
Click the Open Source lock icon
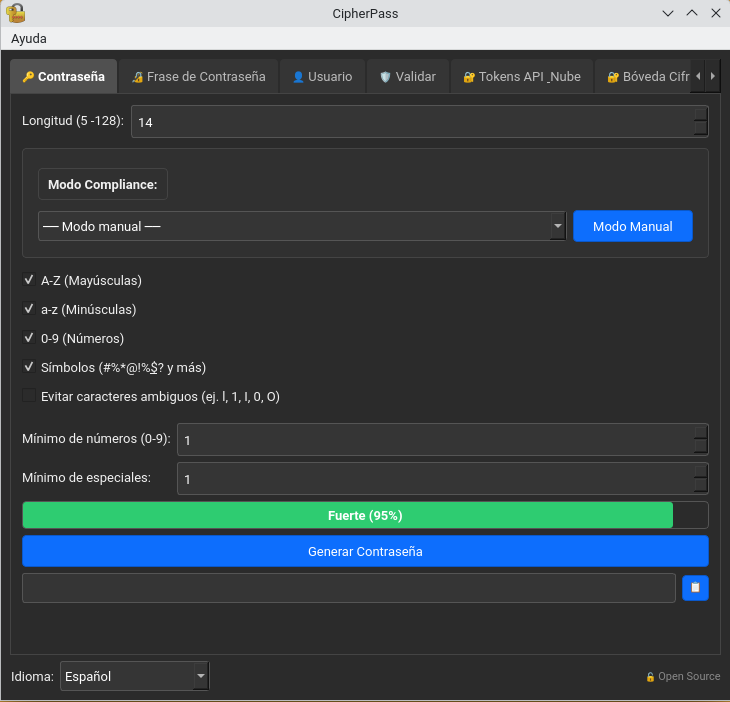[650, 677]
